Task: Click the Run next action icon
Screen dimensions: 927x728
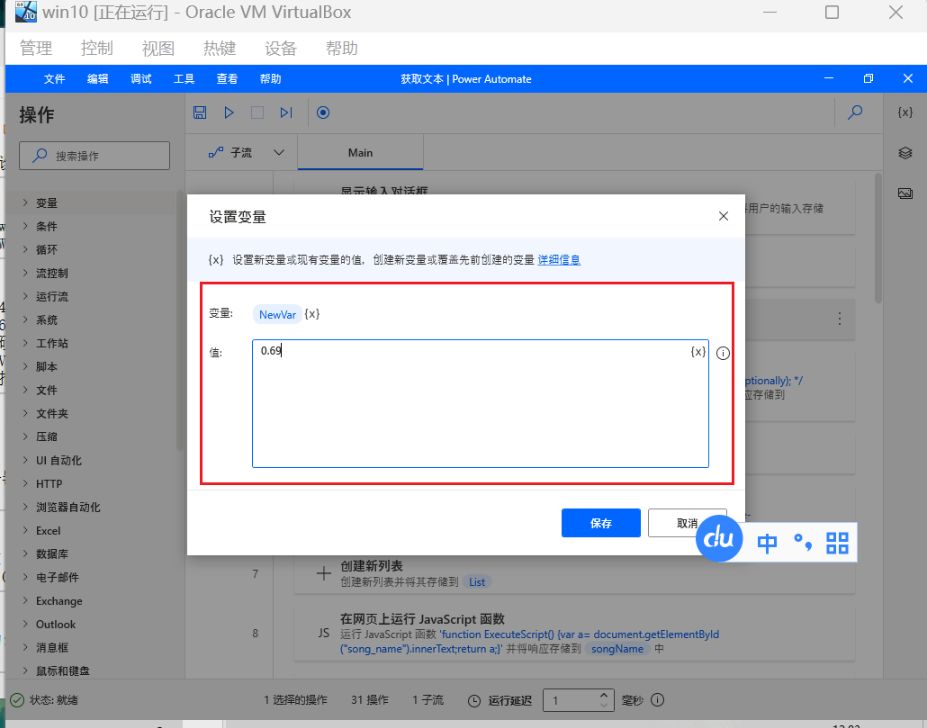Action: click(286, 113)
